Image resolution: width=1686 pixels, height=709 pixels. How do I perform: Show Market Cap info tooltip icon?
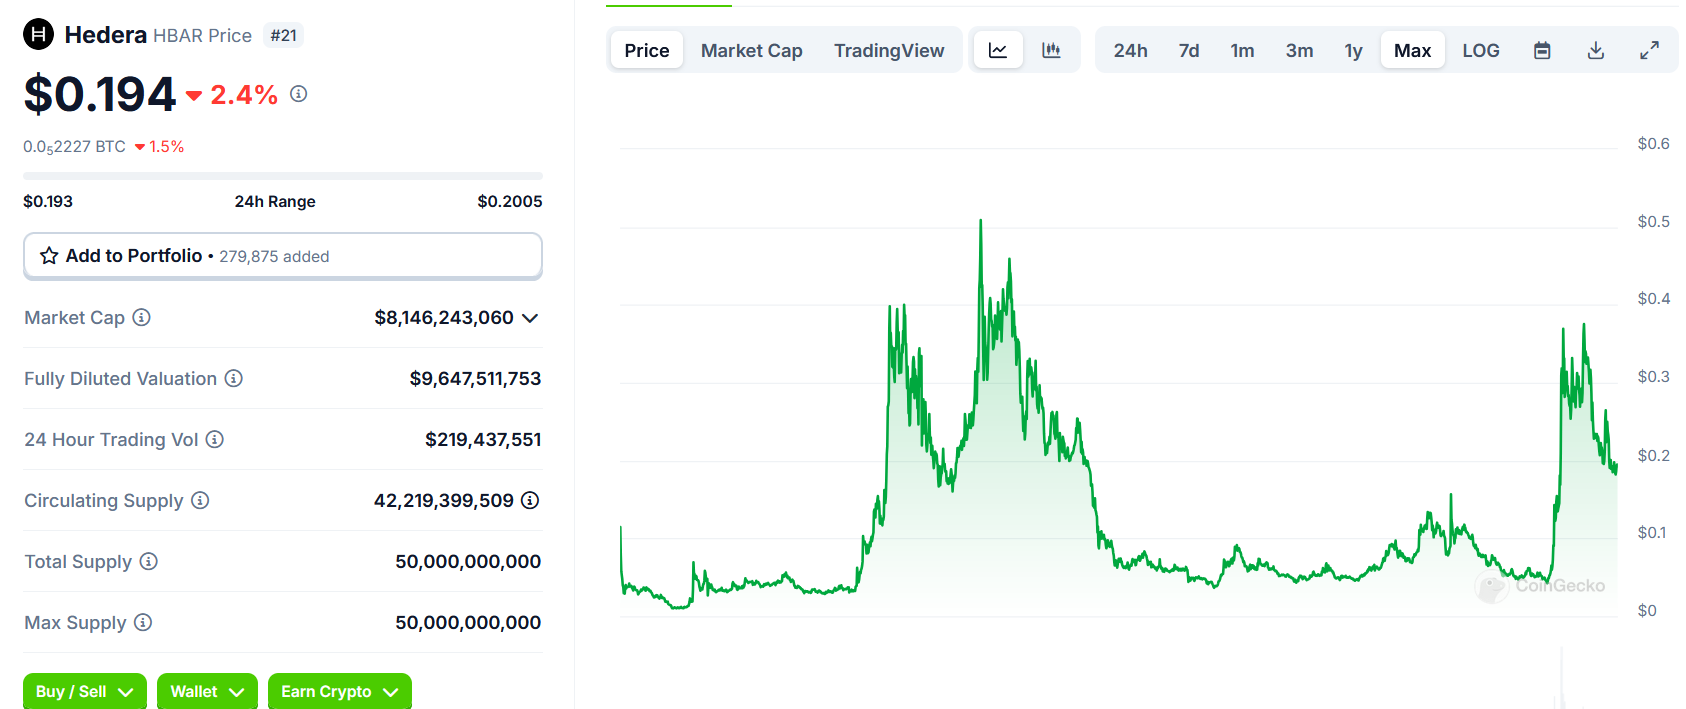pyautogui.click(x=142, y=317)
